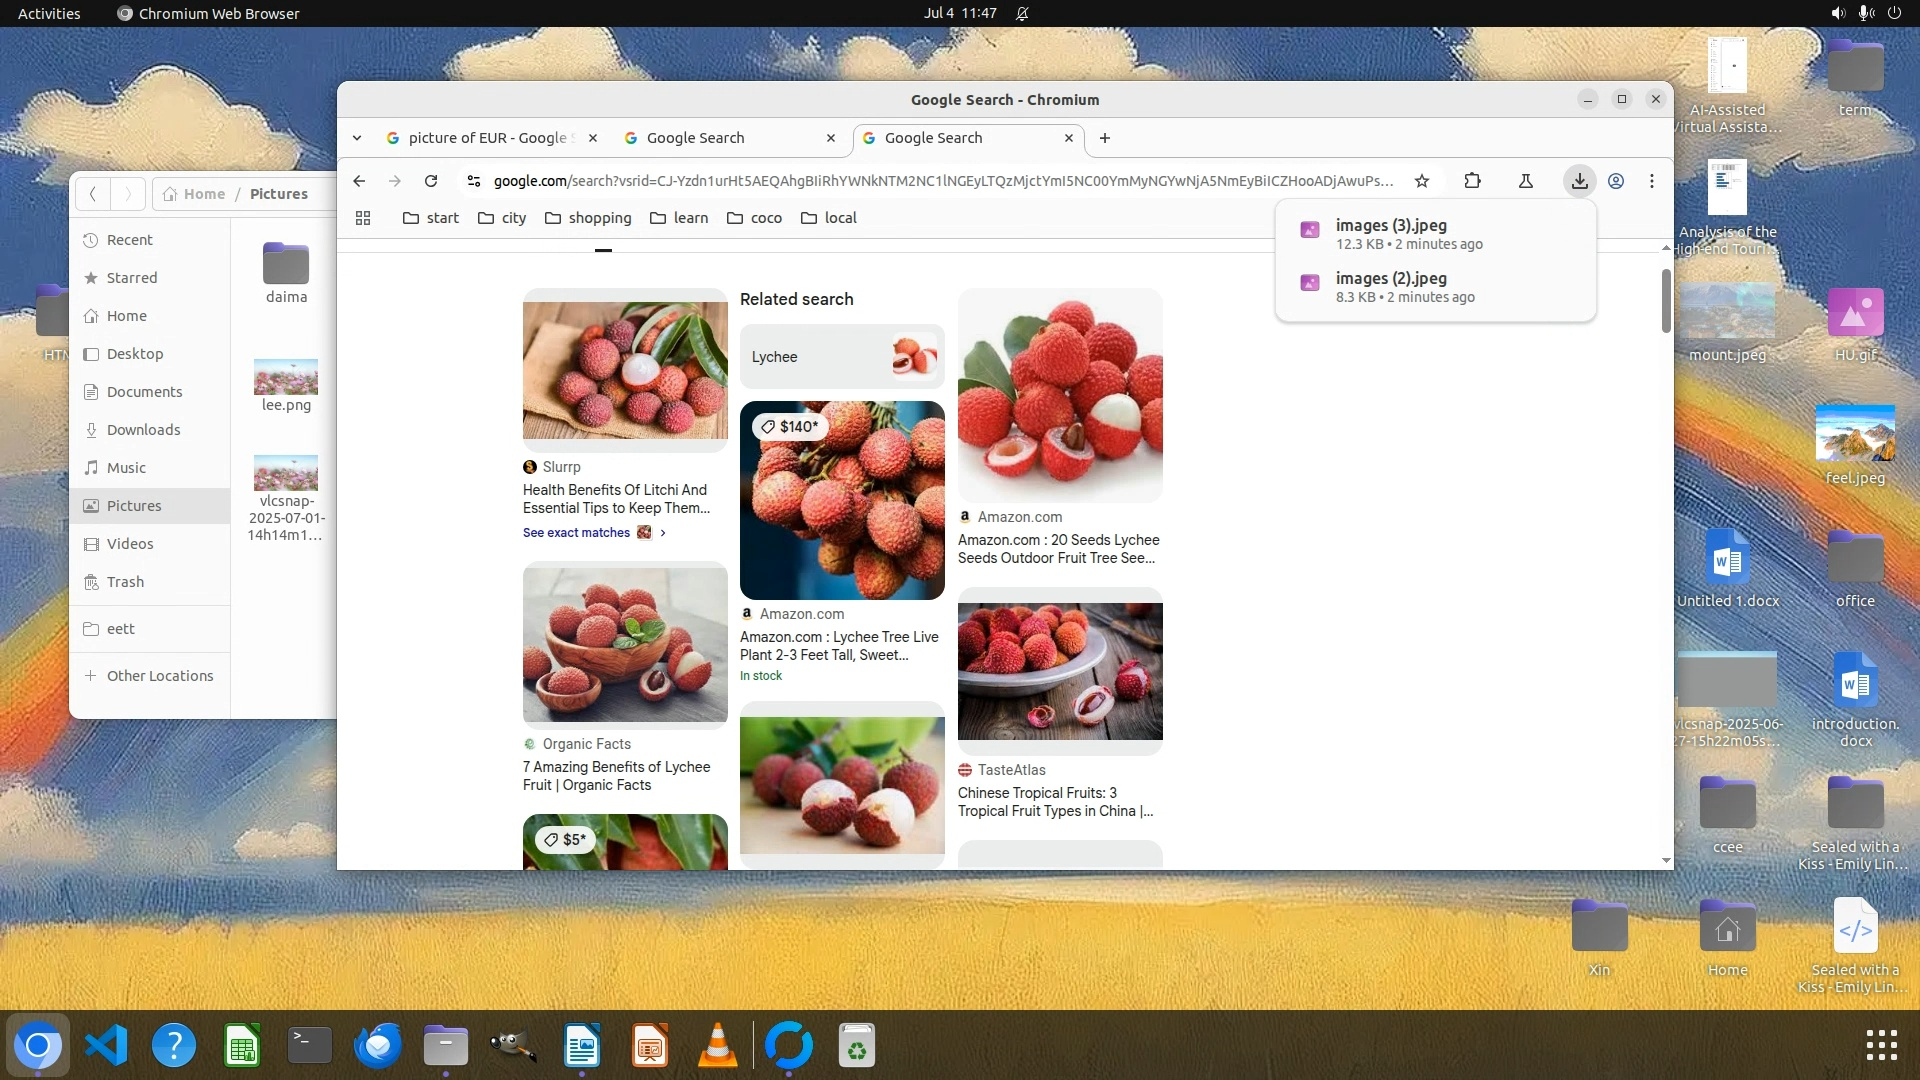Click the page vertical scrollbar handle
1920x1080 pixels.
[x=1666, y=300]
